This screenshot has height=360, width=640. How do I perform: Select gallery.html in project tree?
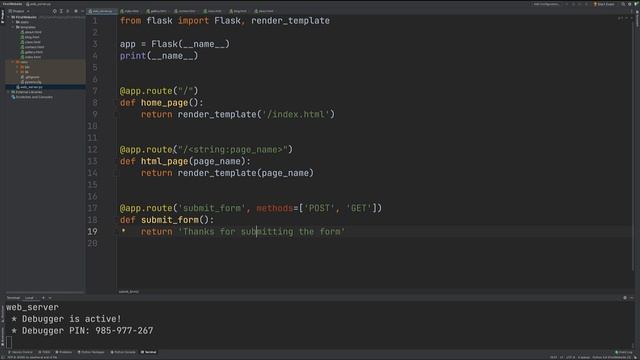[32, 52]
